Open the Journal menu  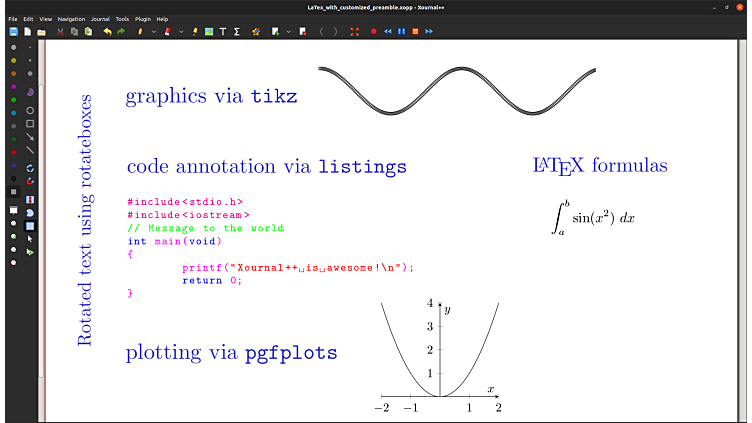(x=100, y=19)
